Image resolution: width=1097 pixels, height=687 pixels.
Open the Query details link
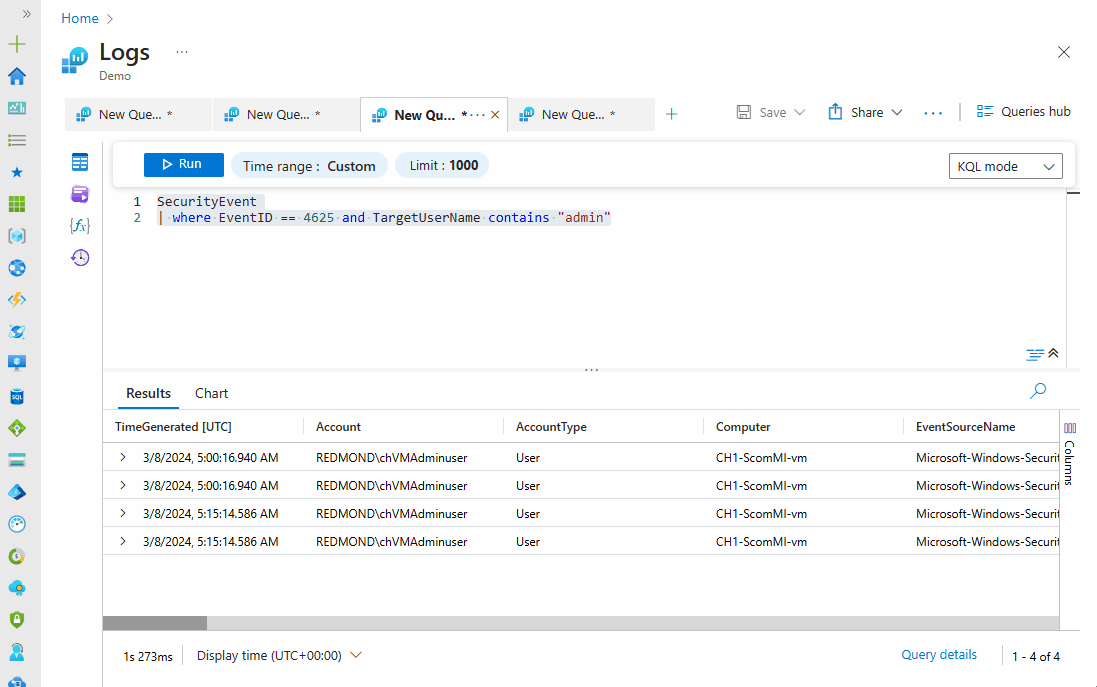tap(939, 655)
